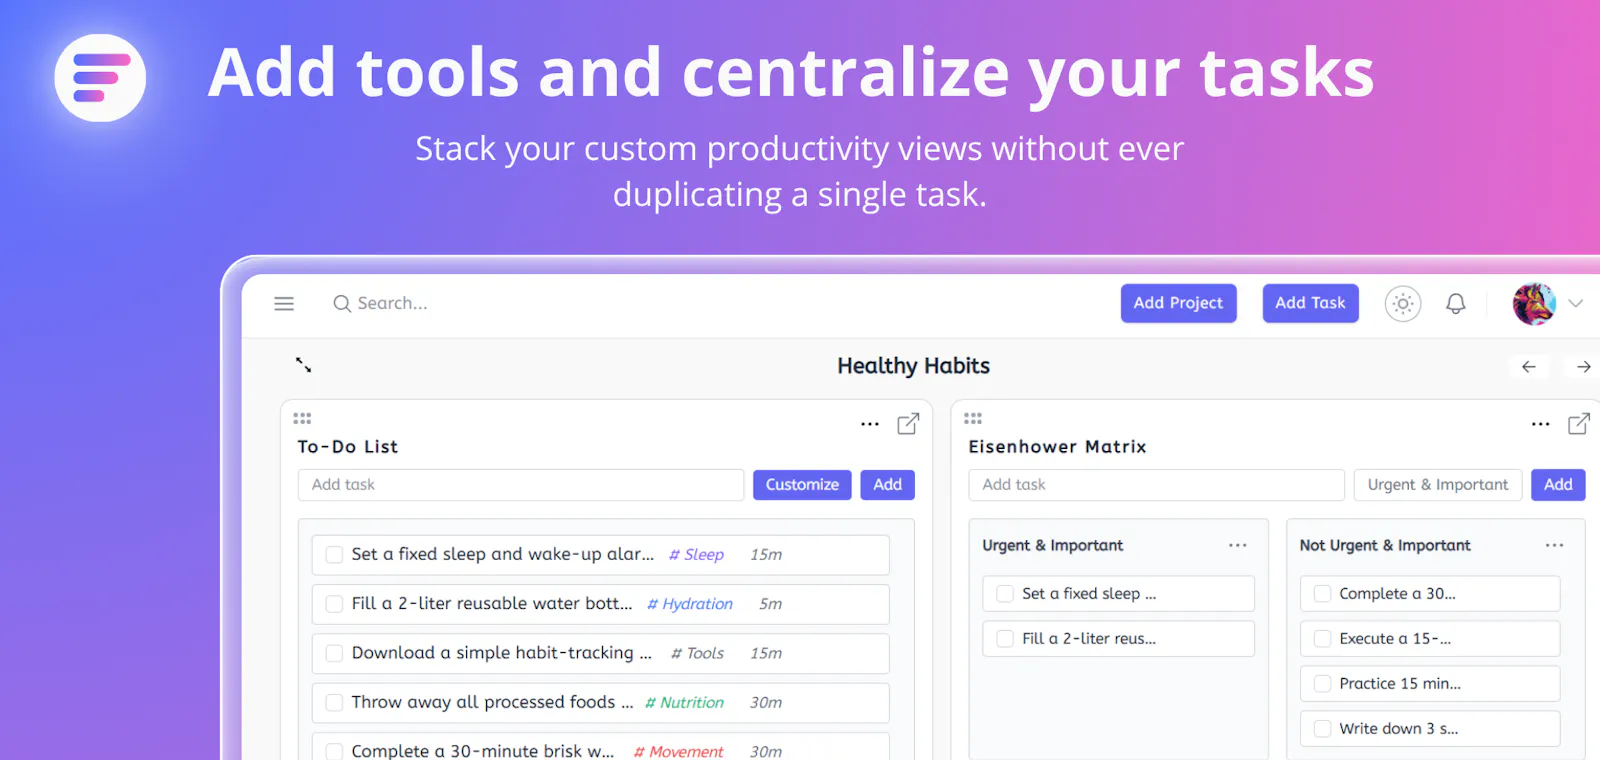Viewport: 1600px width, 760px height.
Task: Click the expand arrows icon beside Healthy Habits
Action: coord(304,365)
